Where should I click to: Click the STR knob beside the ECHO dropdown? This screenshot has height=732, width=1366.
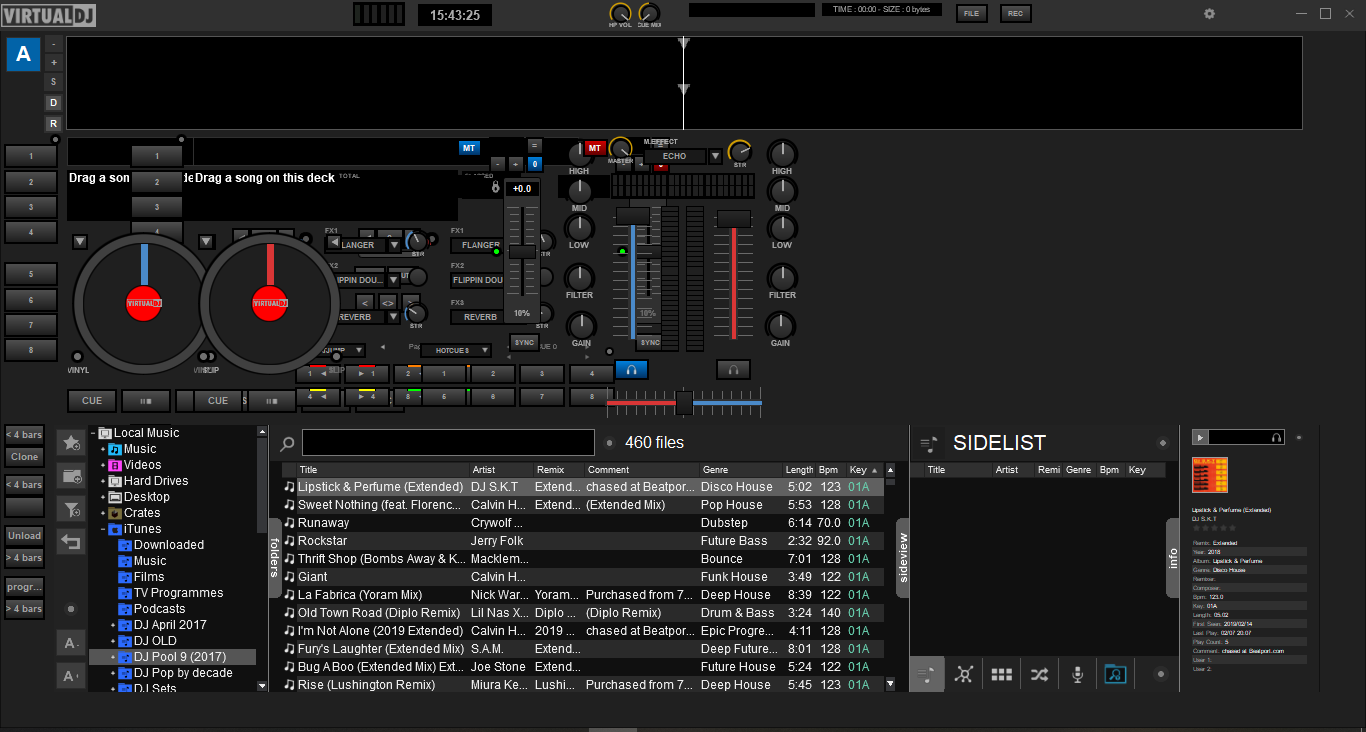740,150
